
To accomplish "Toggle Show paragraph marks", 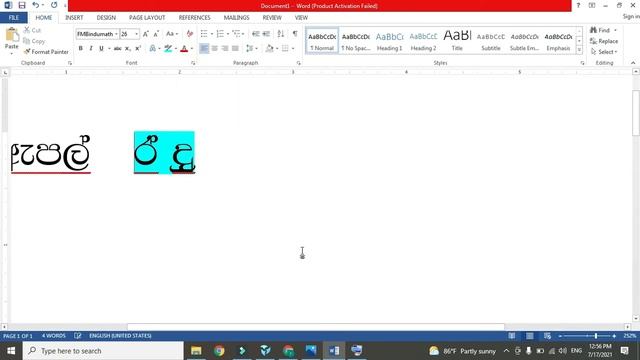I will point(295,34).
